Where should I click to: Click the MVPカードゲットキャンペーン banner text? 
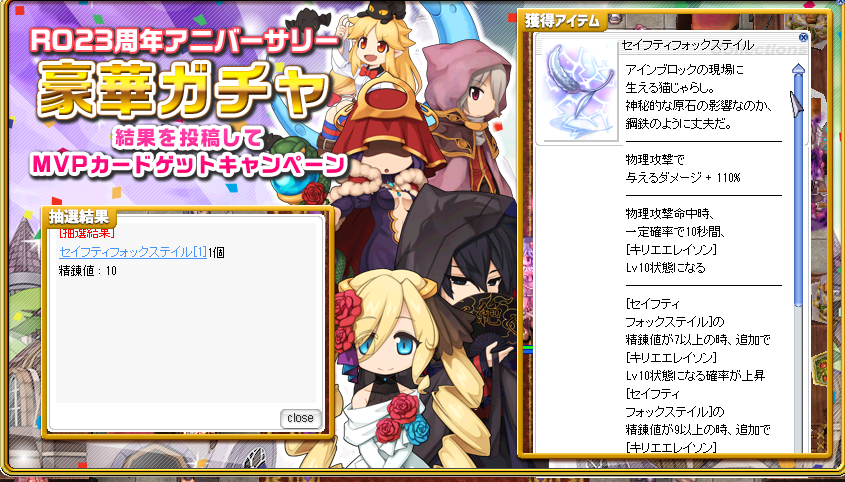pyautogui.click(x=188, y=164)
